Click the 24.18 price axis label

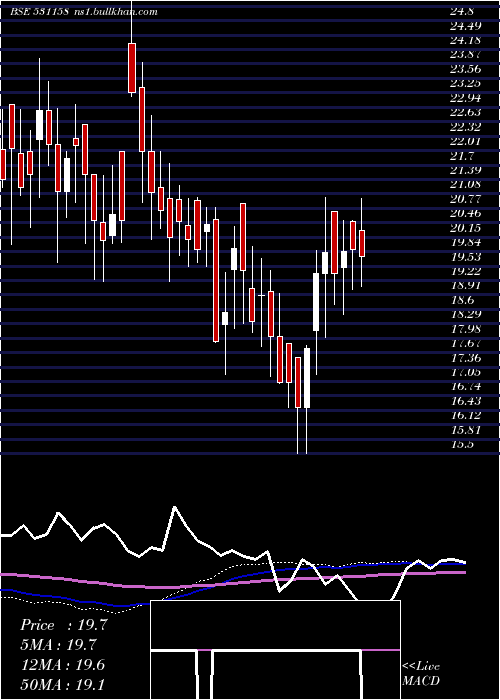pos(465,40)
